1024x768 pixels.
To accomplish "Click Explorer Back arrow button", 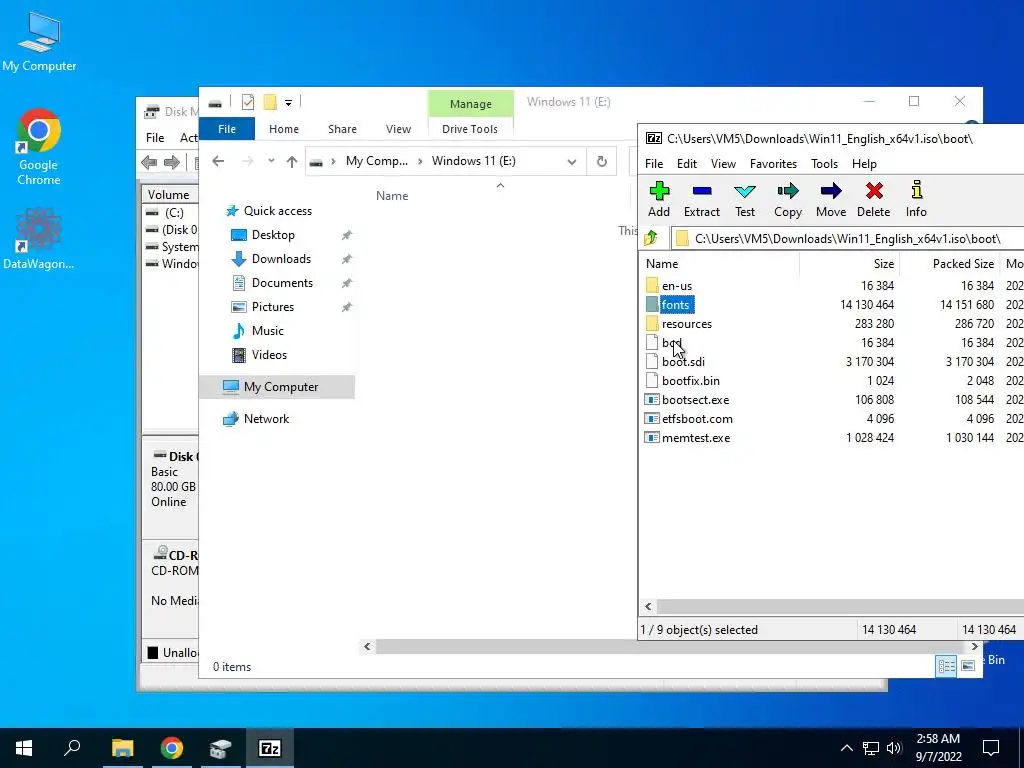I will pos(218,161).
